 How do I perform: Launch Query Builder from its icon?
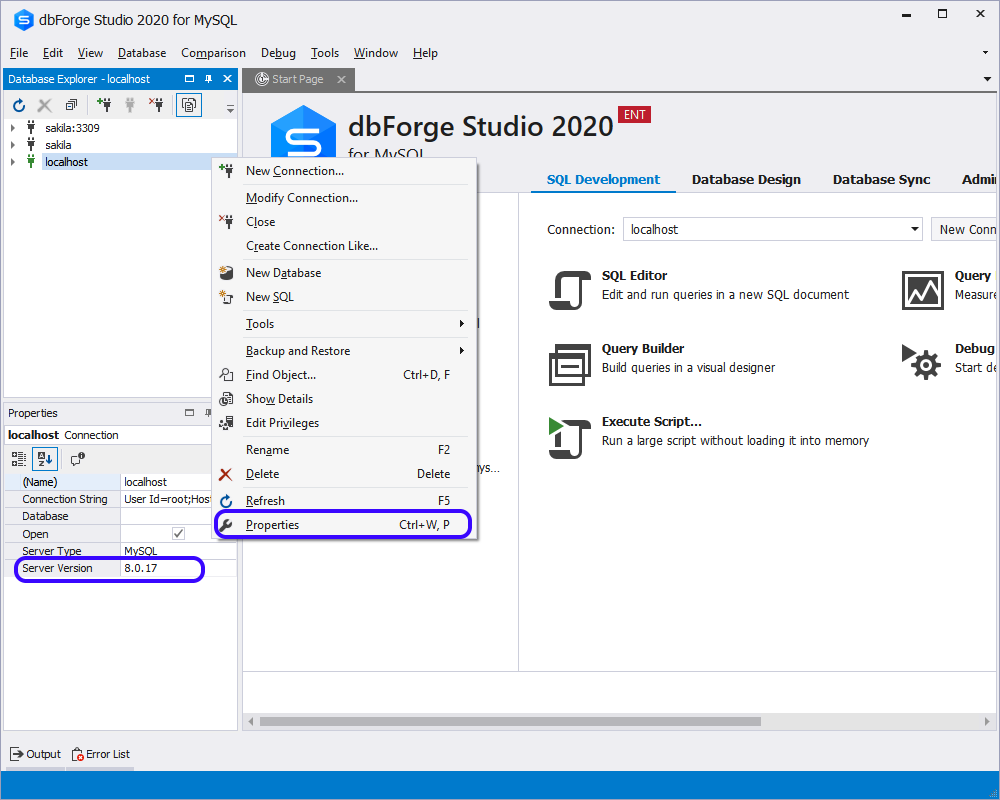pyautogui.click(x=567, y=363)
